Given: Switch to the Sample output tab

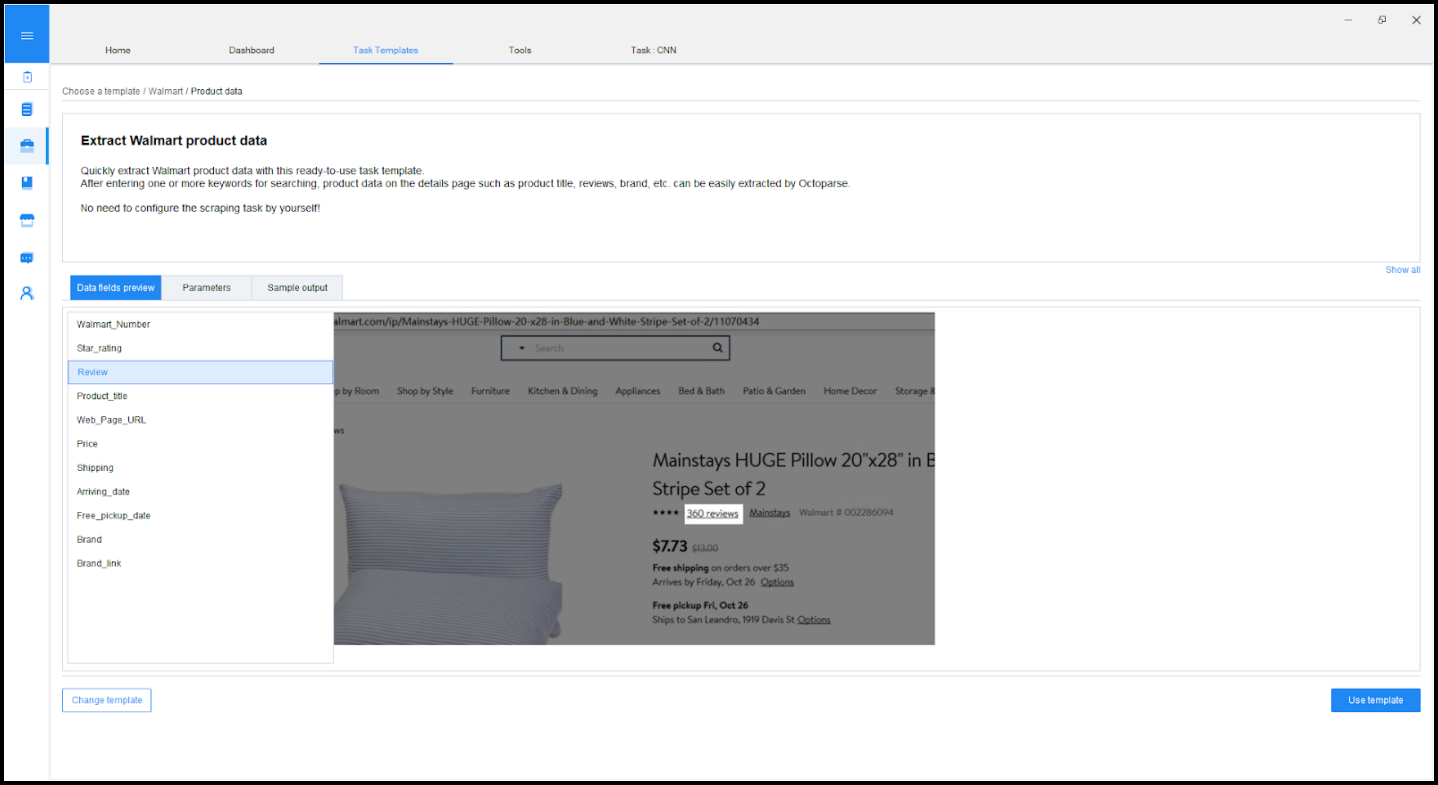Looking at the screenshot, I should tap(297, 288).
